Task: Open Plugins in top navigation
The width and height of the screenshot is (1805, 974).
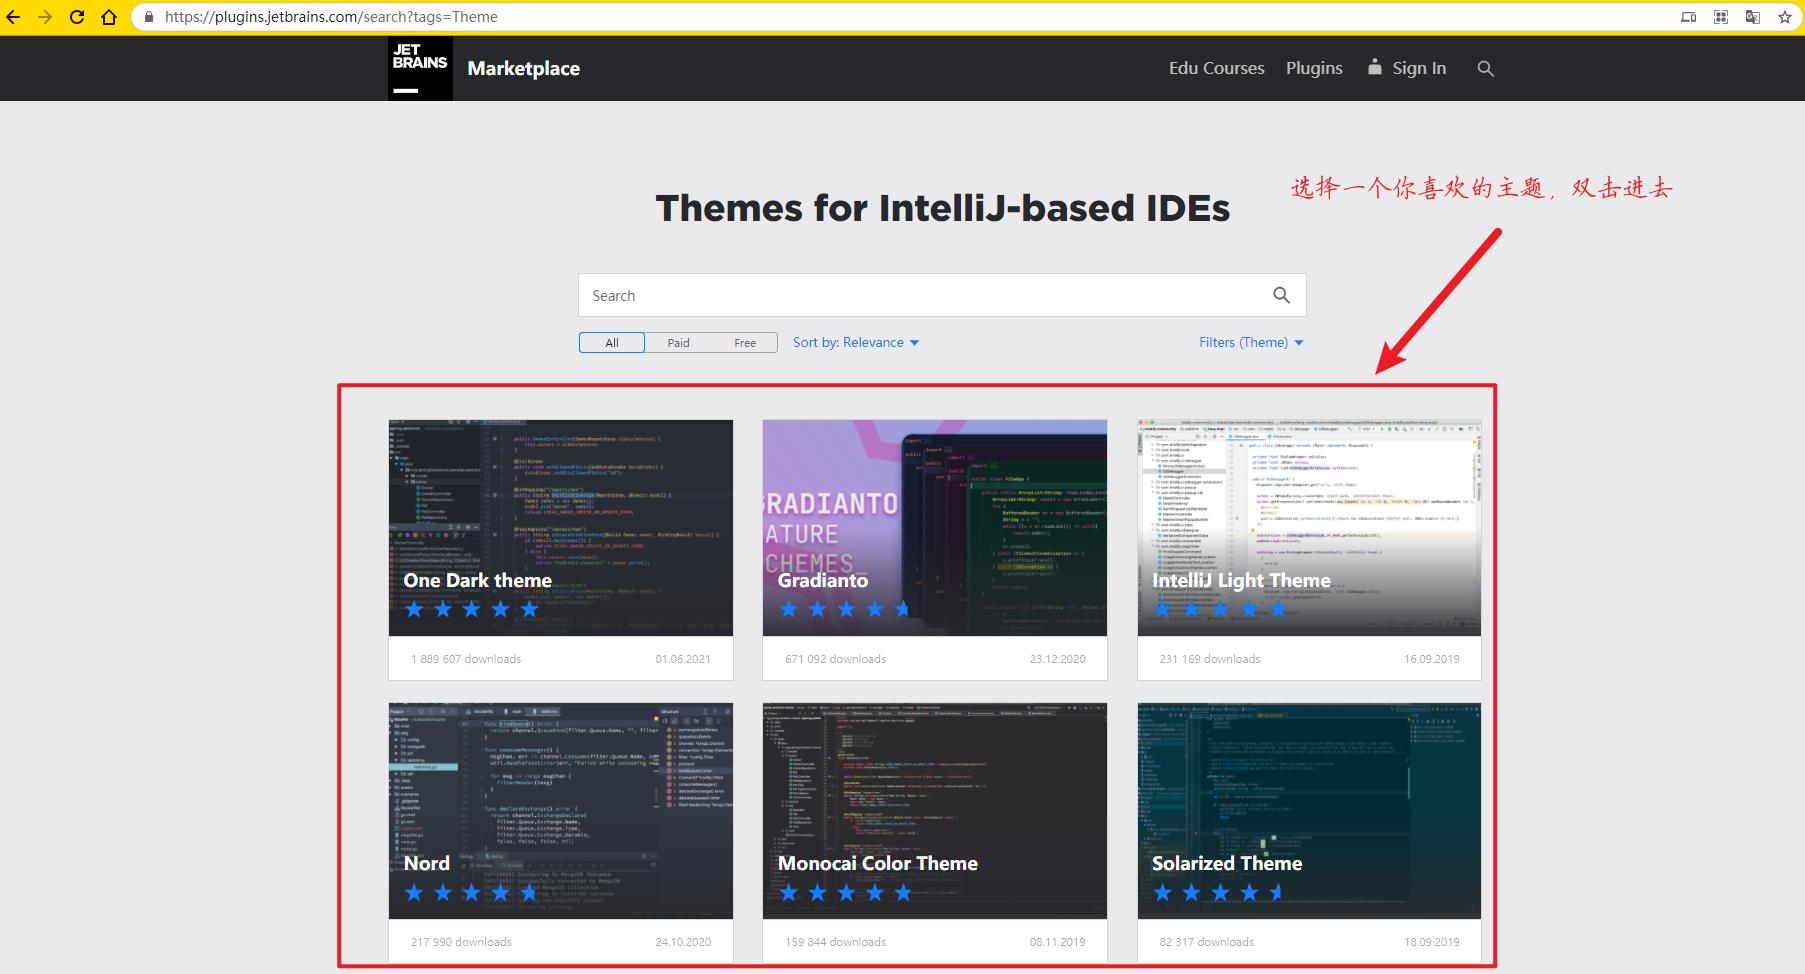Action: pos(1314,68)
